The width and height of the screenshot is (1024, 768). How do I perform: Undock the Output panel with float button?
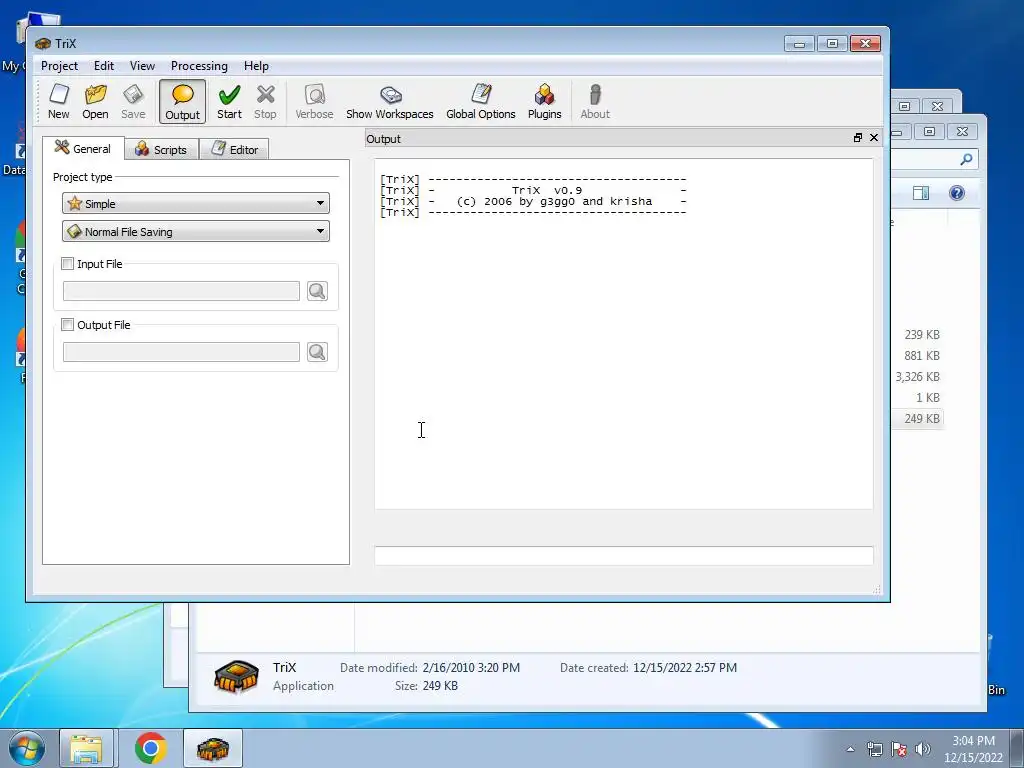point(858,138)
